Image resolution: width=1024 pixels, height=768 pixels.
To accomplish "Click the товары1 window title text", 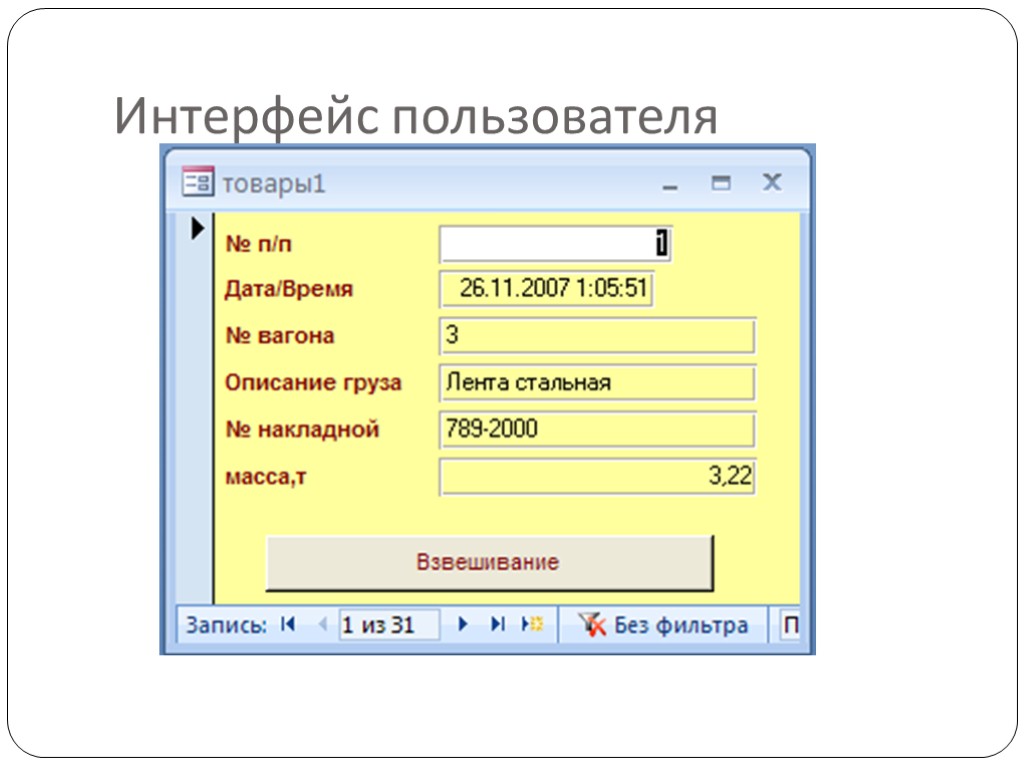I will [x=274, y=182].
